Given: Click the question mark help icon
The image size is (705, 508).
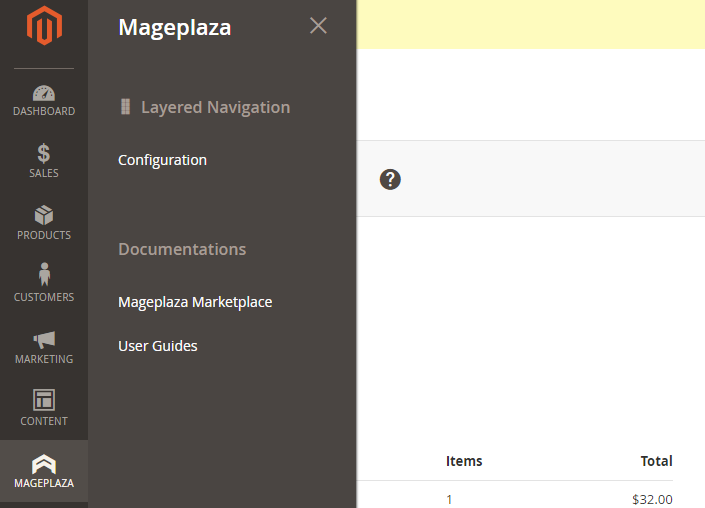Looking at the screenshot, I should [390, 179].
